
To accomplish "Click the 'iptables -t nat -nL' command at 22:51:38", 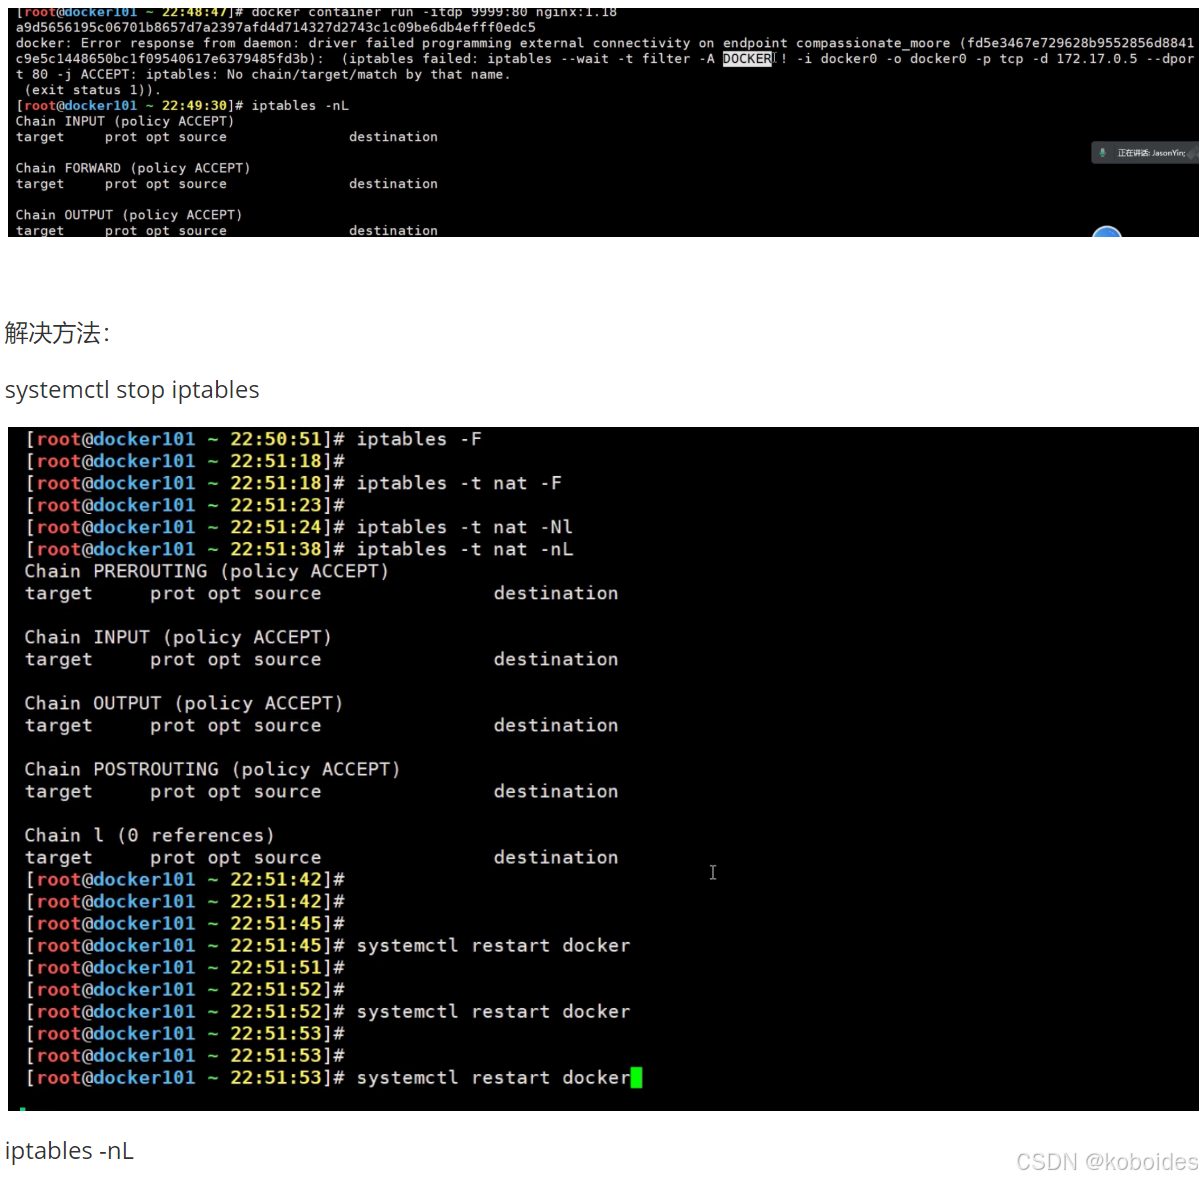I will point(465,549).
